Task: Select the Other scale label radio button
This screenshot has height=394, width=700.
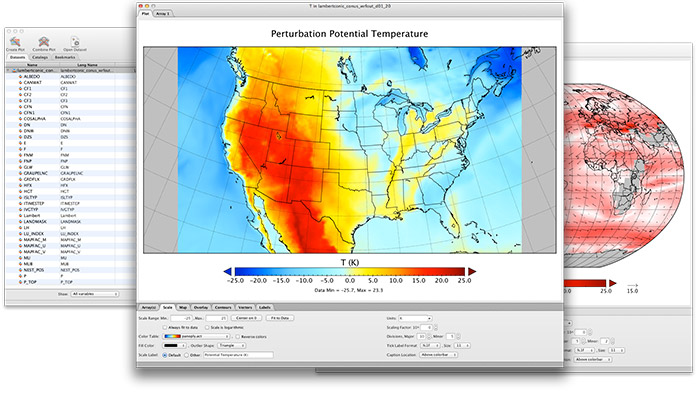Action: [187, 355]
